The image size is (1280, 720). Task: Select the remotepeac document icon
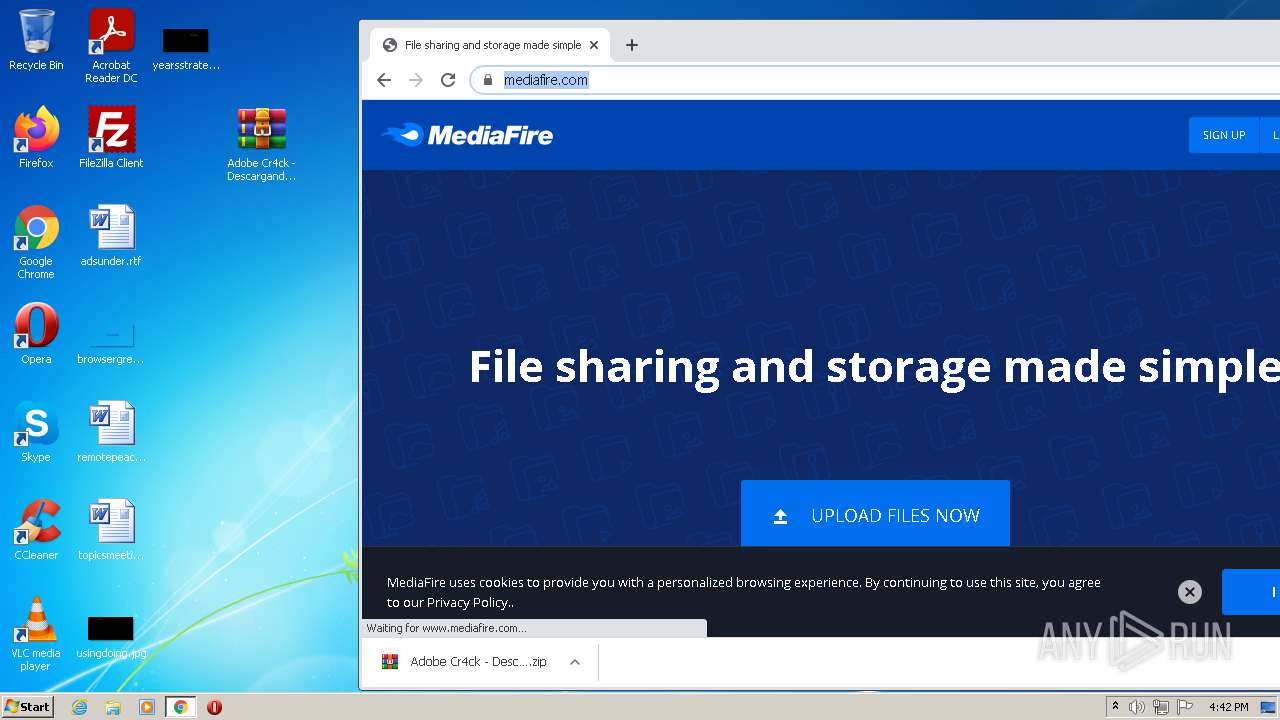pos(111,432)
